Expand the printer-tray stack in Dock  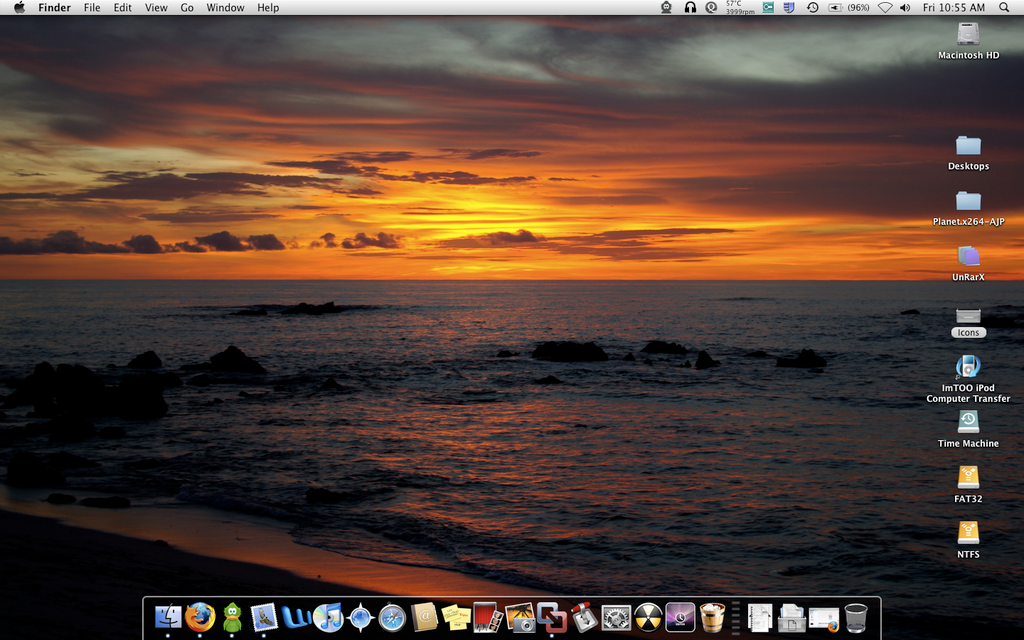pos(792,618)
